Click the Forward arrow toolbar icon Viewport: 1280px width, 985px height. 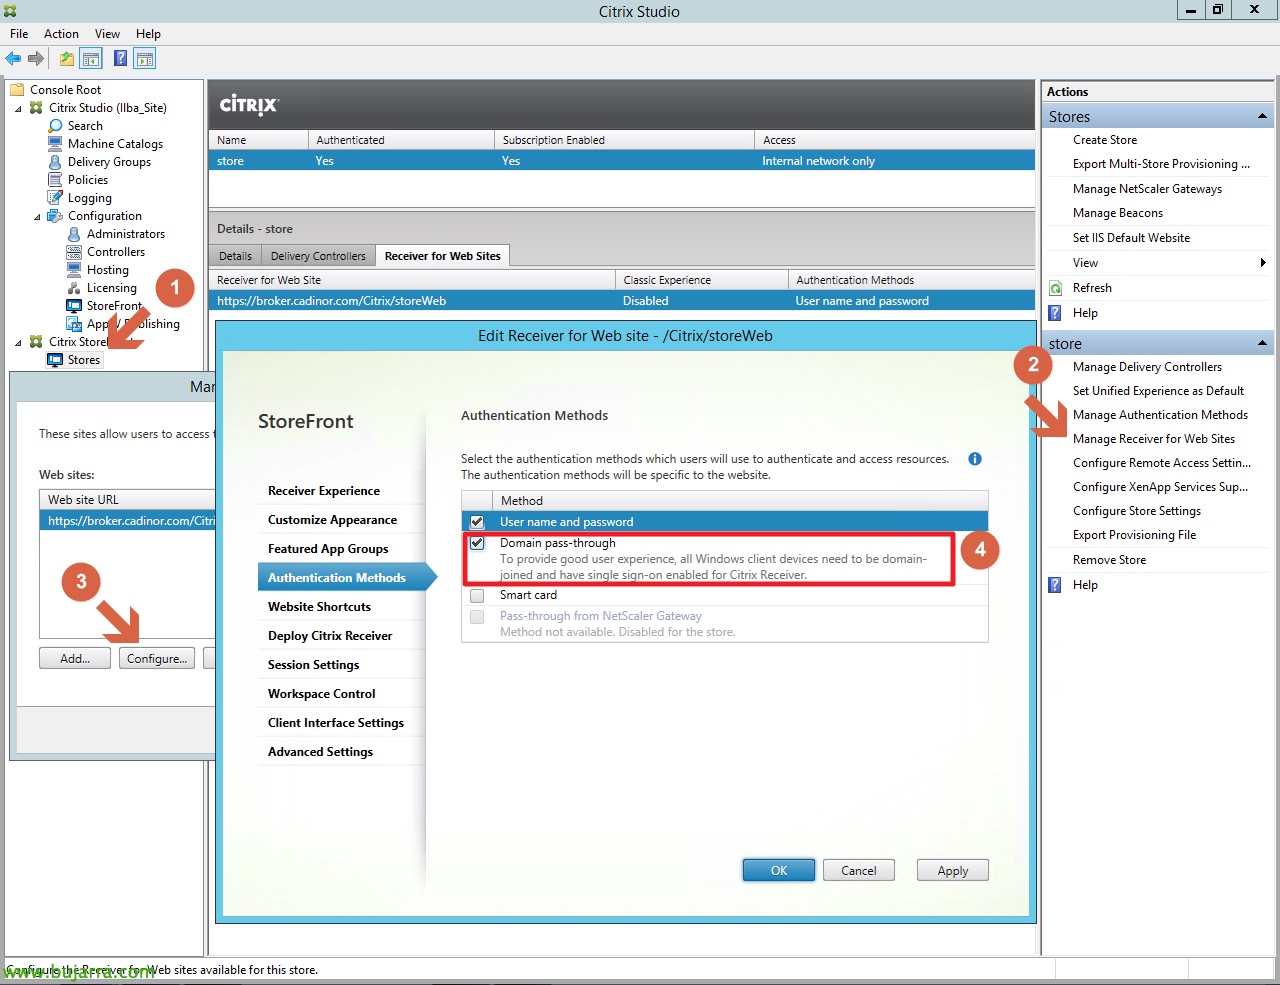pos(36,59)
